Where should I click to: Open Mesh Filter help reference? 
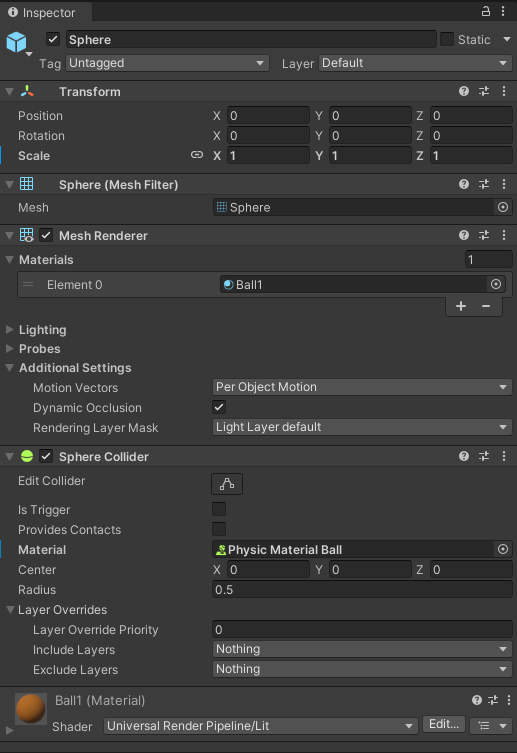click(x=464, y=184)
